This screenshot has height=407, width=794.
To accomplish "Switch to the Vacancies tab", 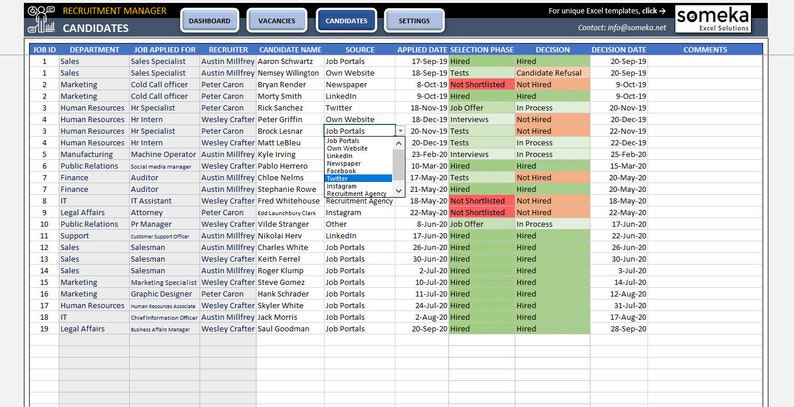I will 276,21.
